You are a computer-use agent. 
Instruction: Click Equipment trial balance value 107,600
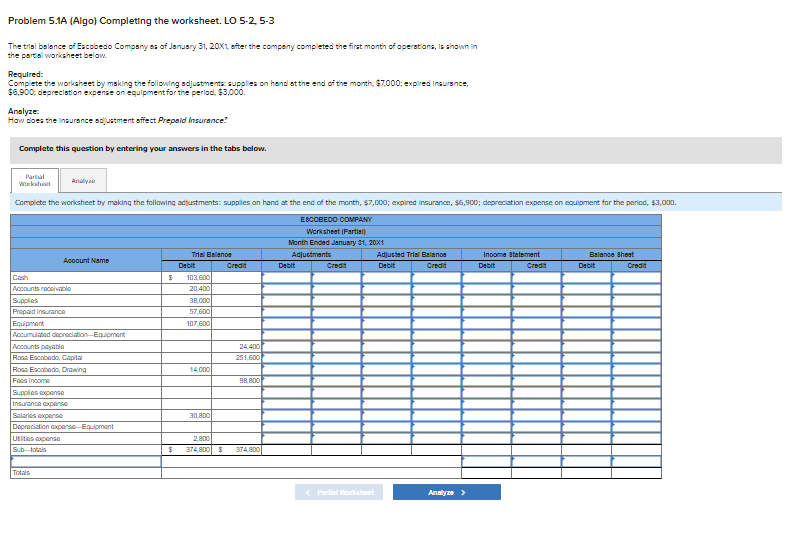(198, 323)
